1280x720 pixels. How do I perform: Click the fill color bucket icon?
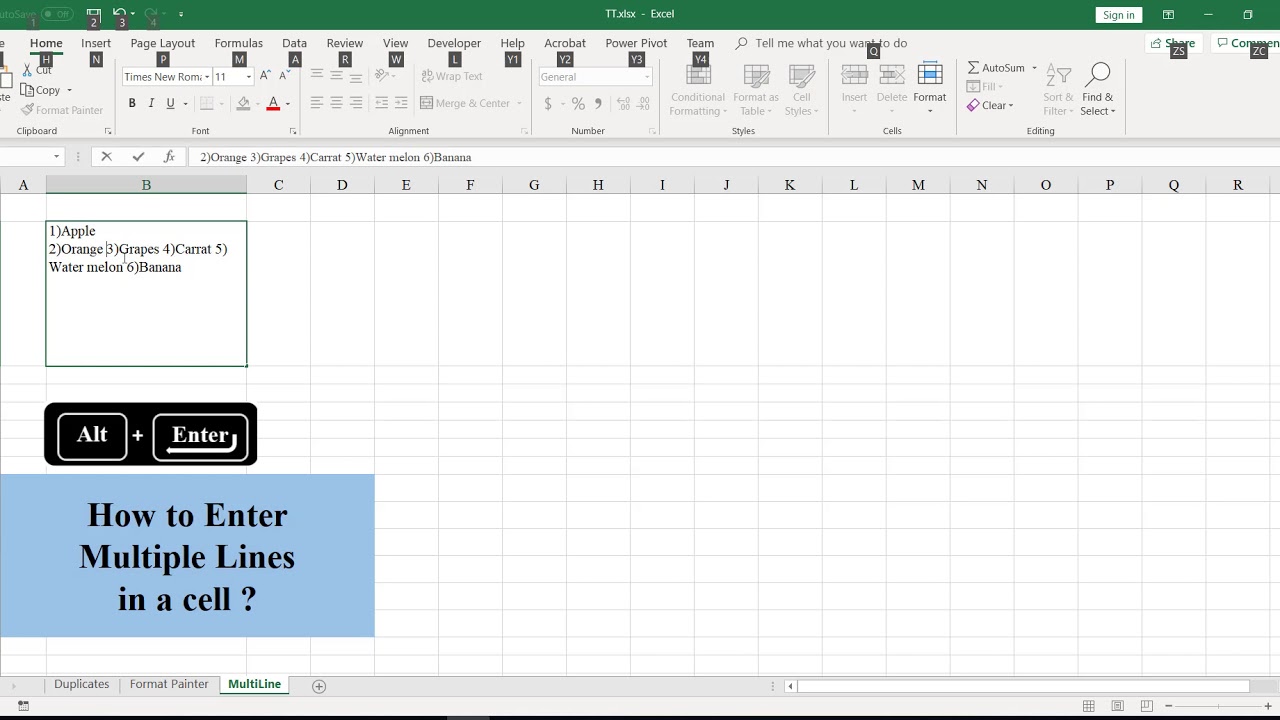243,103
